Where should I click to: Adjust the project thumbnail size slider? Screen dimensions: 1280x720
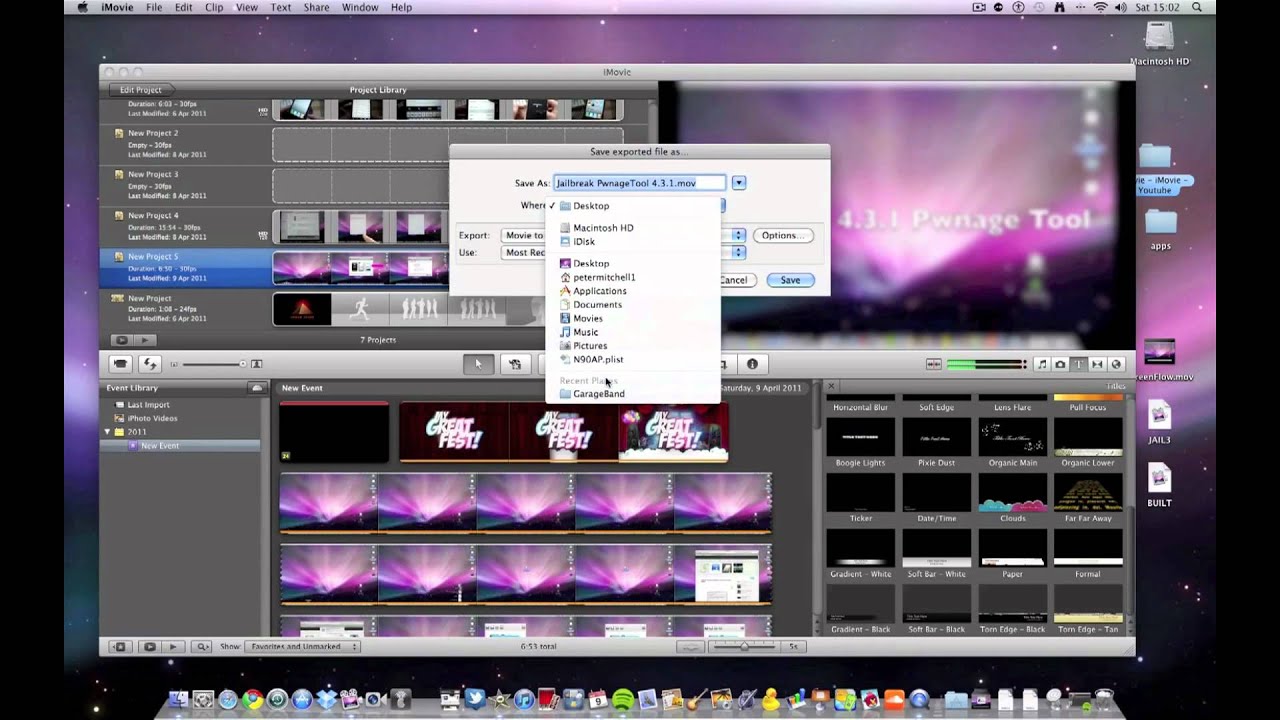point(213,364)
